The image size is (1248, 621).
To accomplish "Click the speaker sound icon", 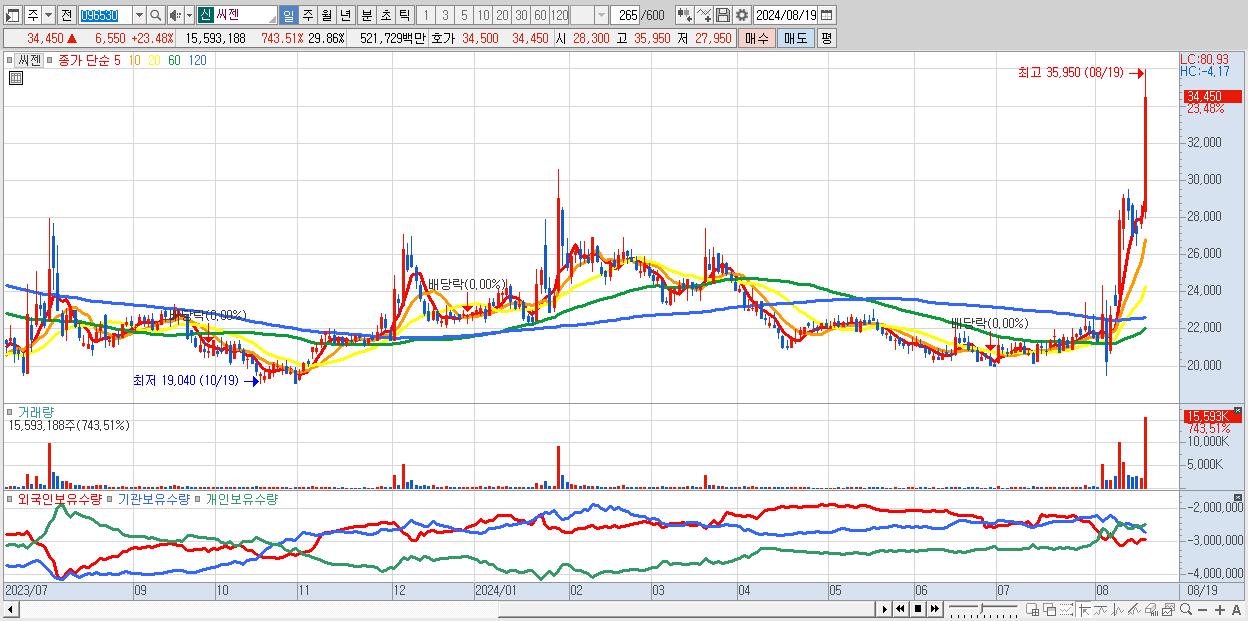I will tap(174, 15).
